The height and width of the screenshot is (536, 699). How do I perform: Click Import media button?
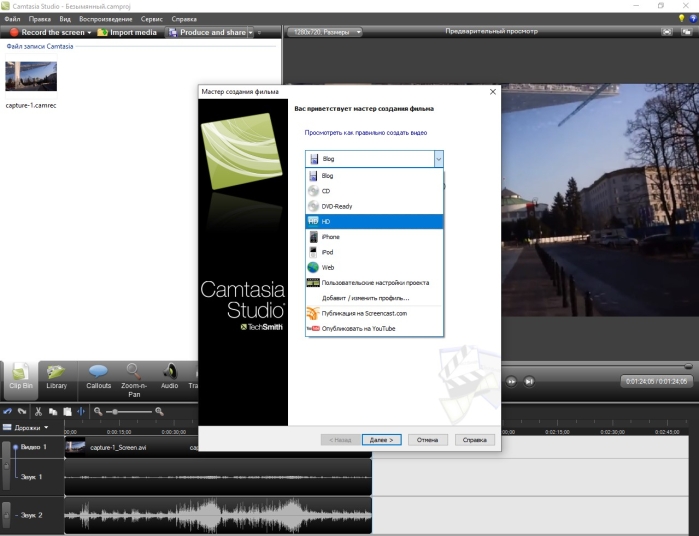coord(127,32)
